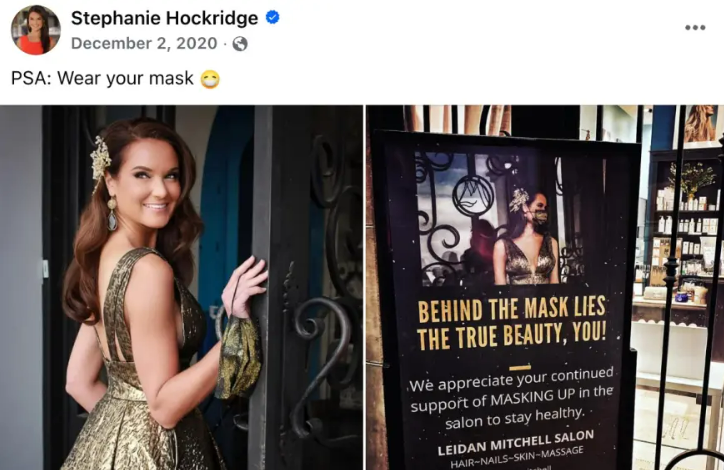This screenshot has width=724, height=470.
Task: Open the three-dot post options menu
Action: [x=695, y=27]
